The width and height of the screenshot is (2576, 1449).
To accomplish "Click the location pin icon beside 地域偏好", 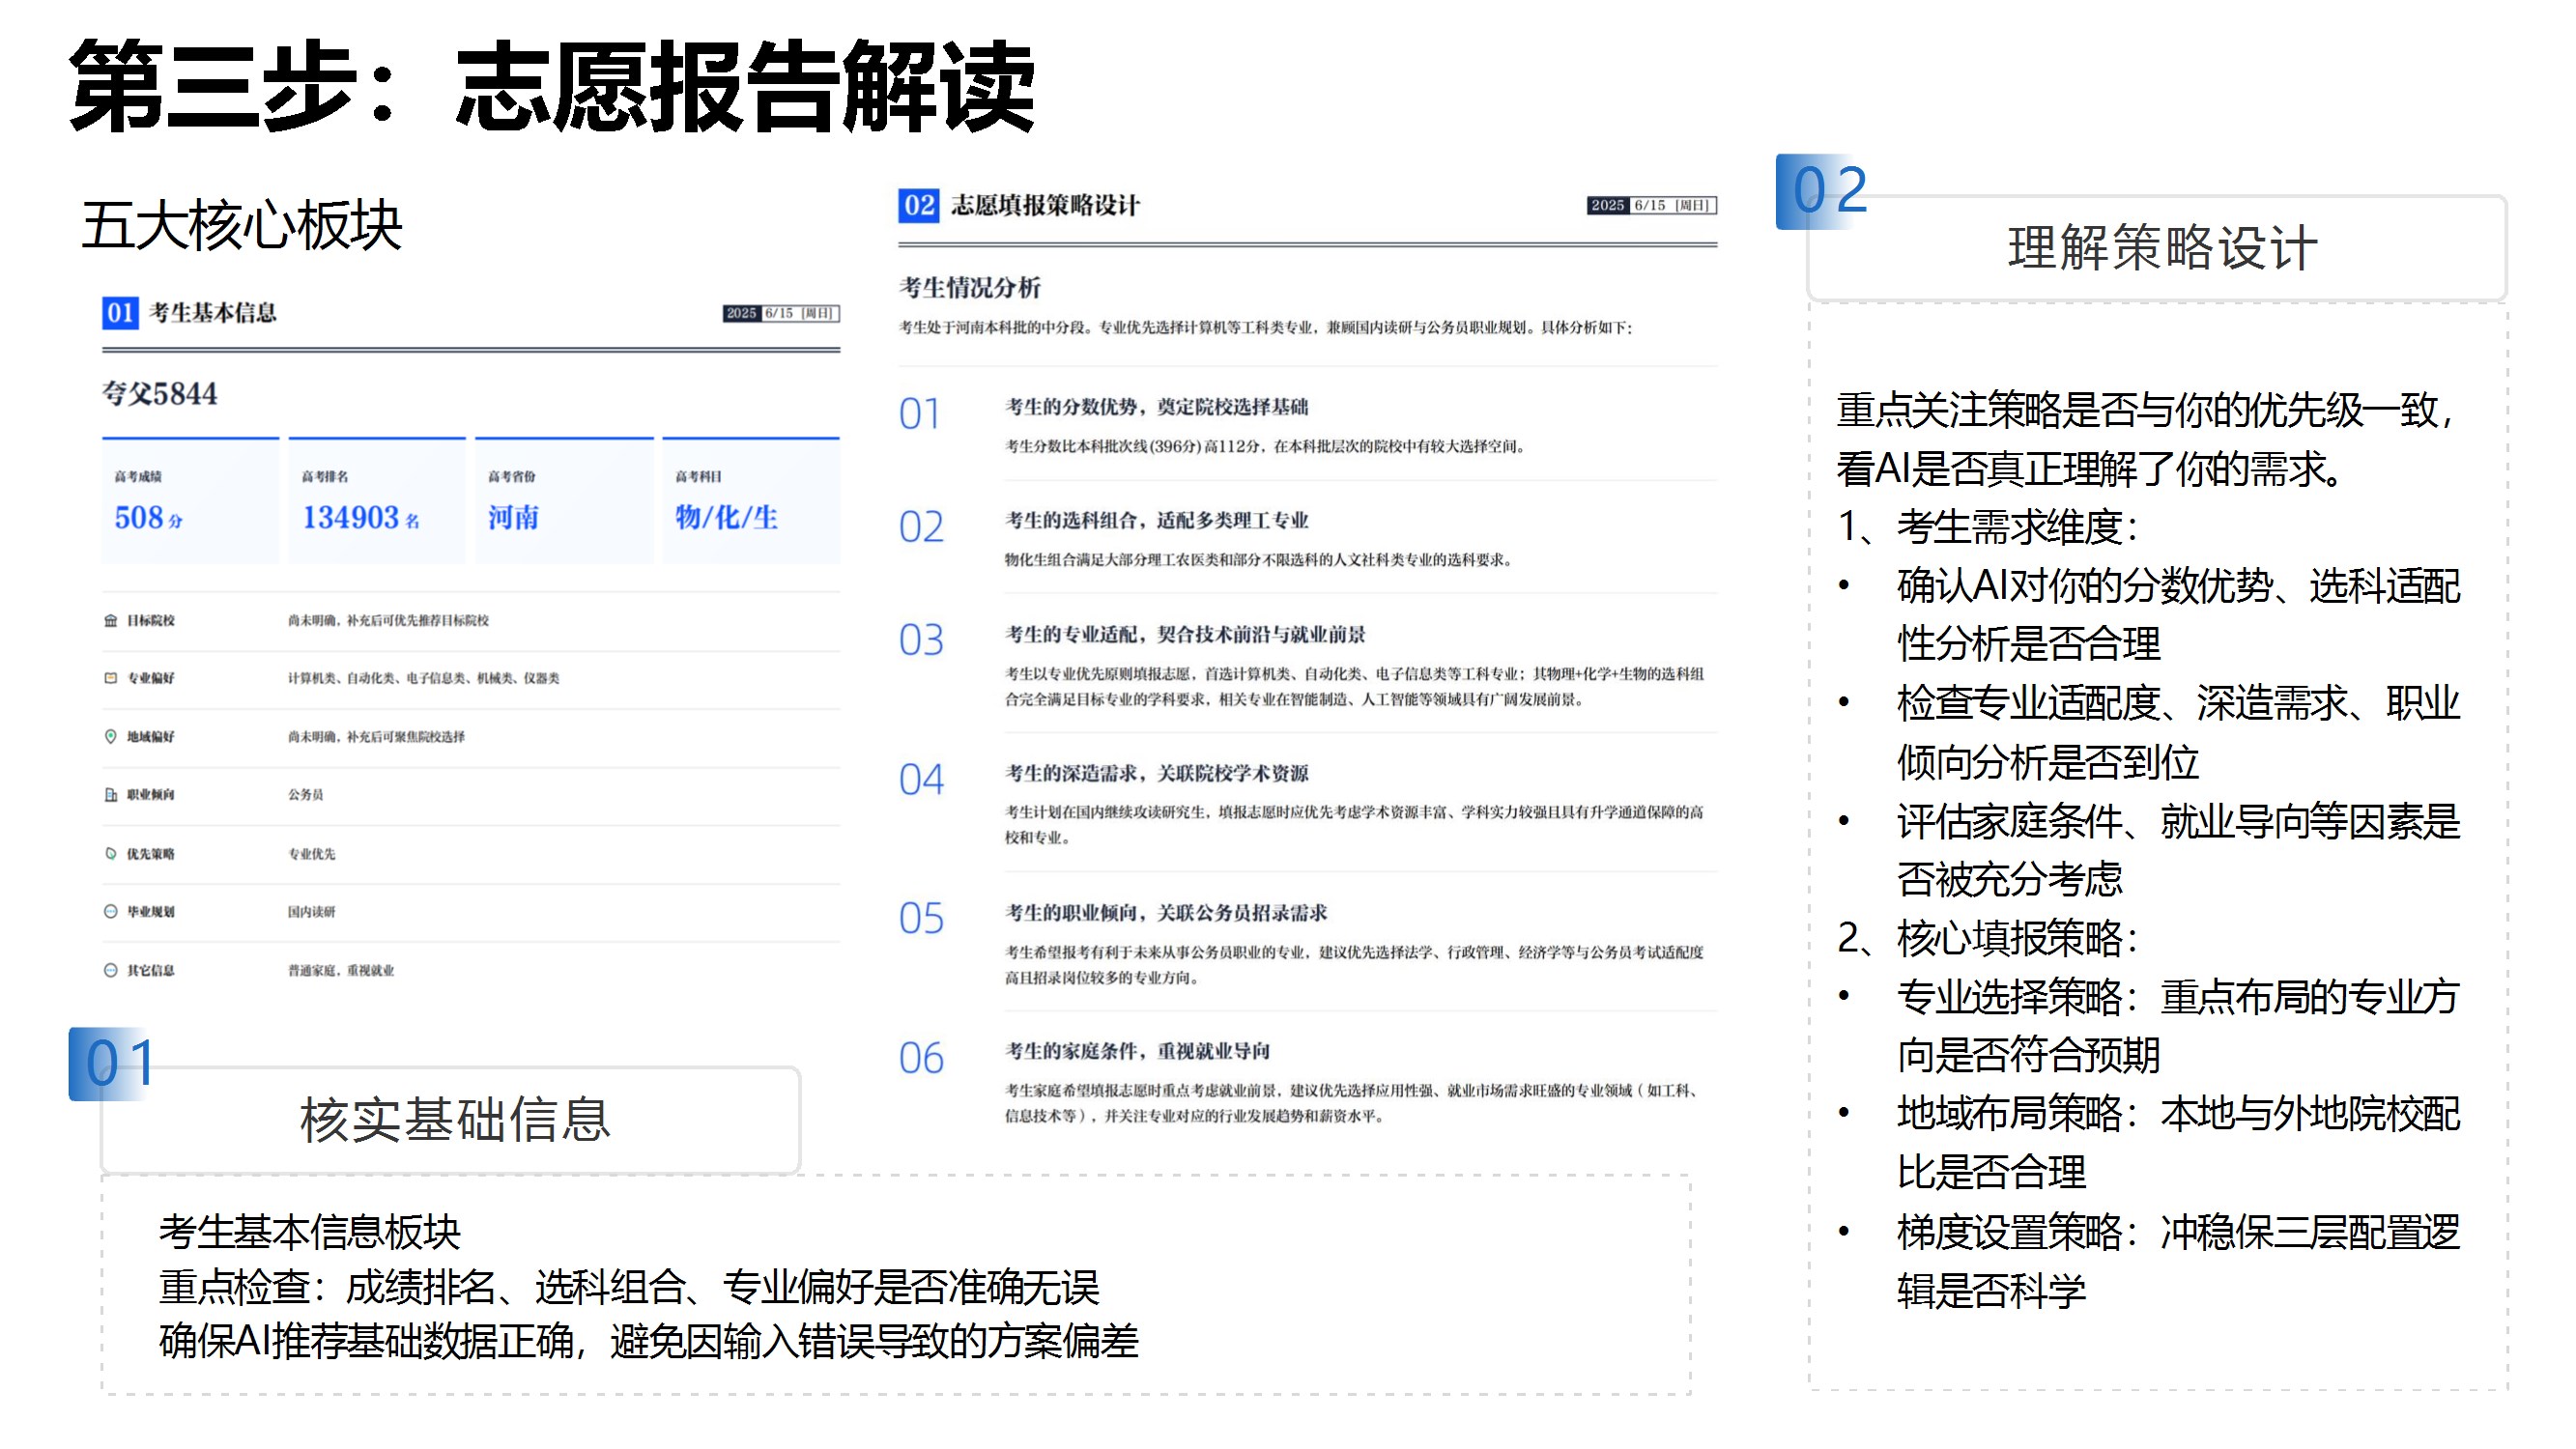I will tap(110, 737).
